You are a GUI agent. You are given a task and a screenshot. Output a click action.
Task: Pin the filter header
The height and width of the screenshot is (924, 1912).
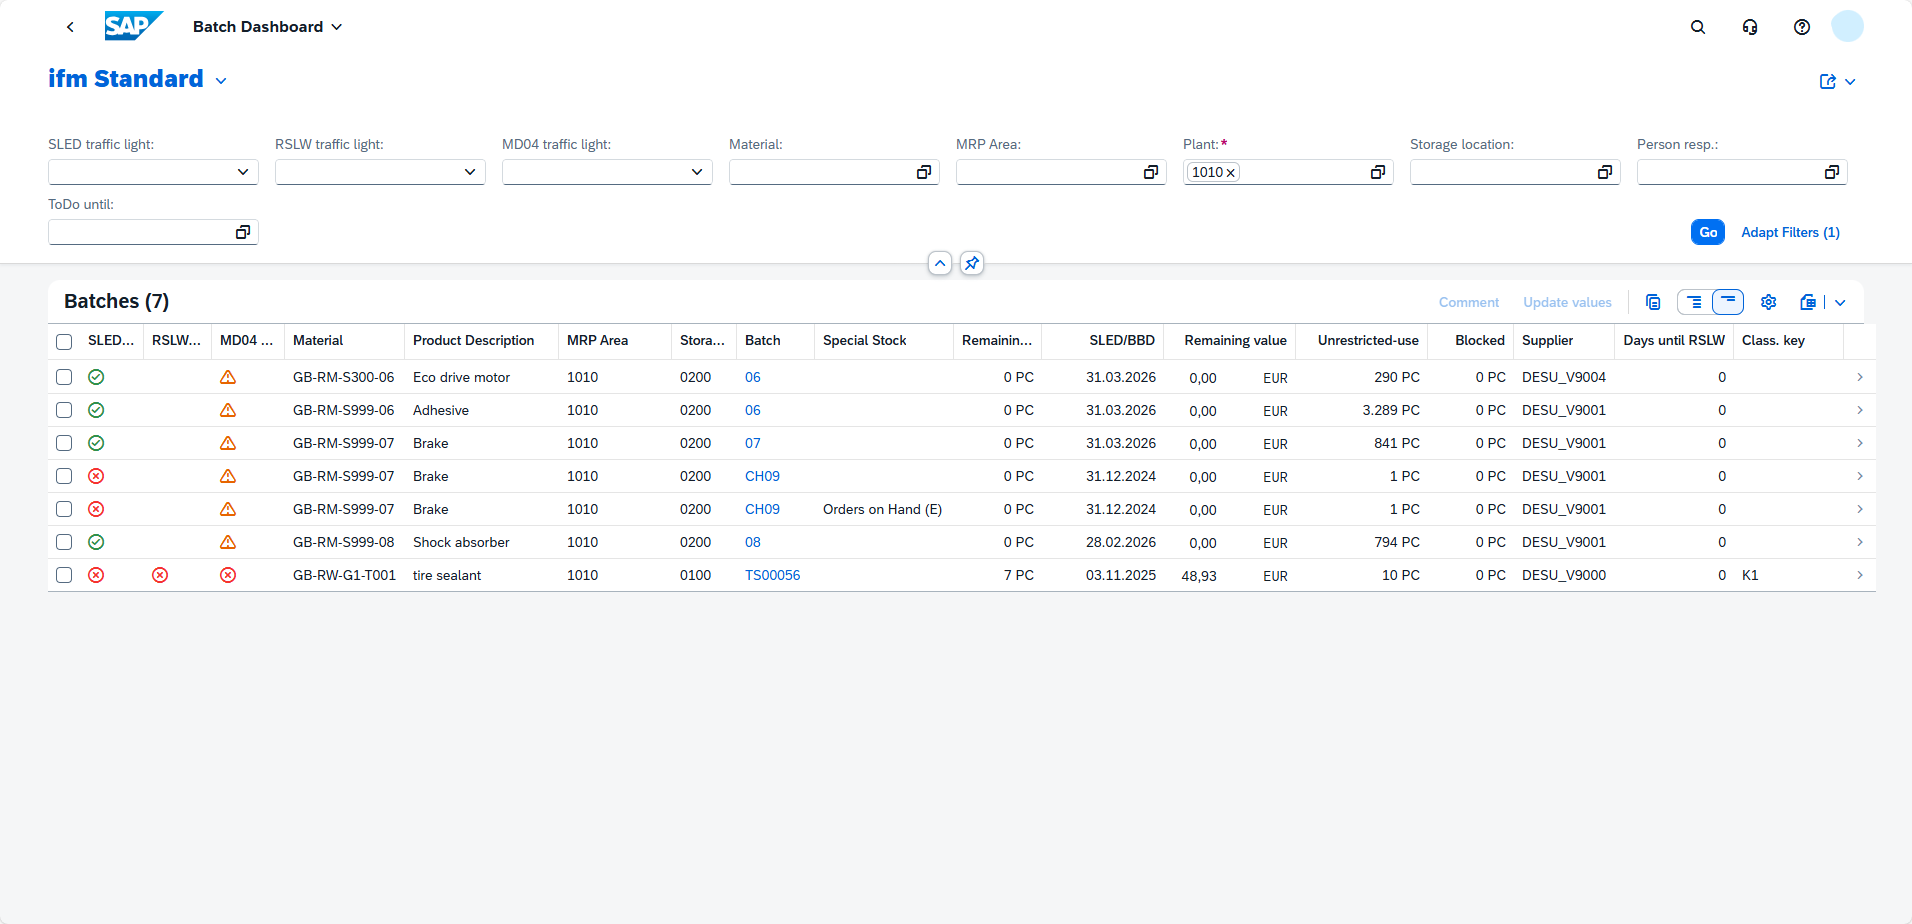click(972, 263)
